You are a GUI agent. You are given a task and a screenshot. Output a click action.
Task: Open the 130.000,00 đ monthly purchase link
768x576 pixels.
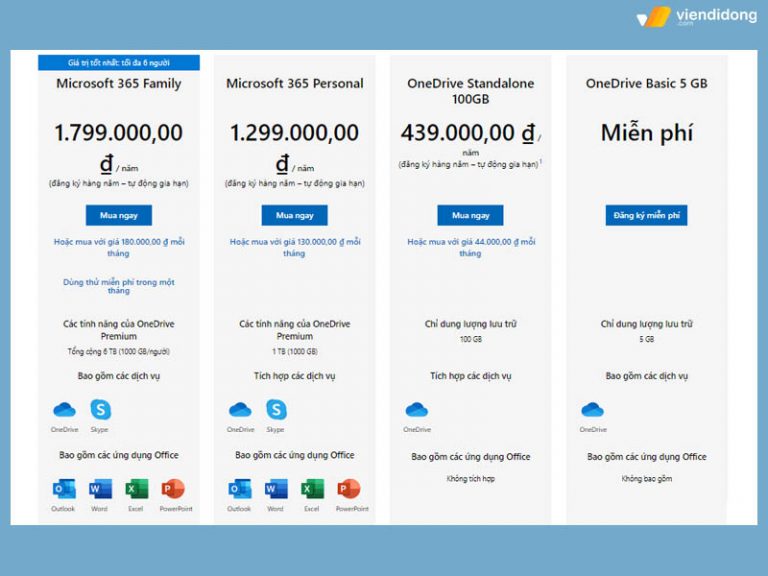pos(295,247)
